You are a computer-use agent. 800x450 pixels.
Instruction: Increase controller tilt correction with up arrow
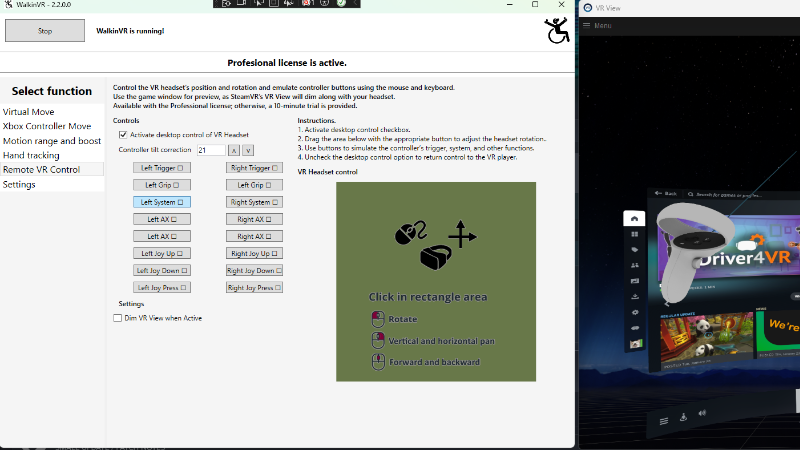[x=234, y=150]
